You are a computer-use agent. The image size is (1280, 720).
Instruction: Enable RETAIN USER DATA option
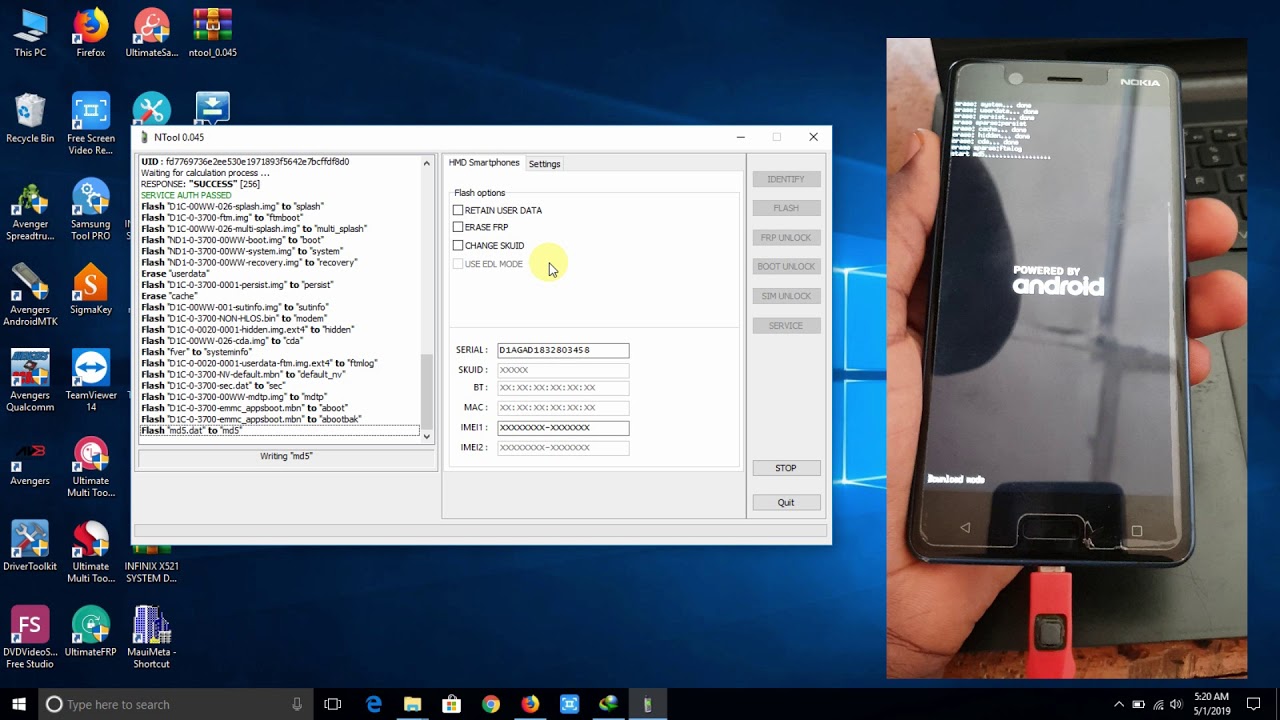(458, 210)
